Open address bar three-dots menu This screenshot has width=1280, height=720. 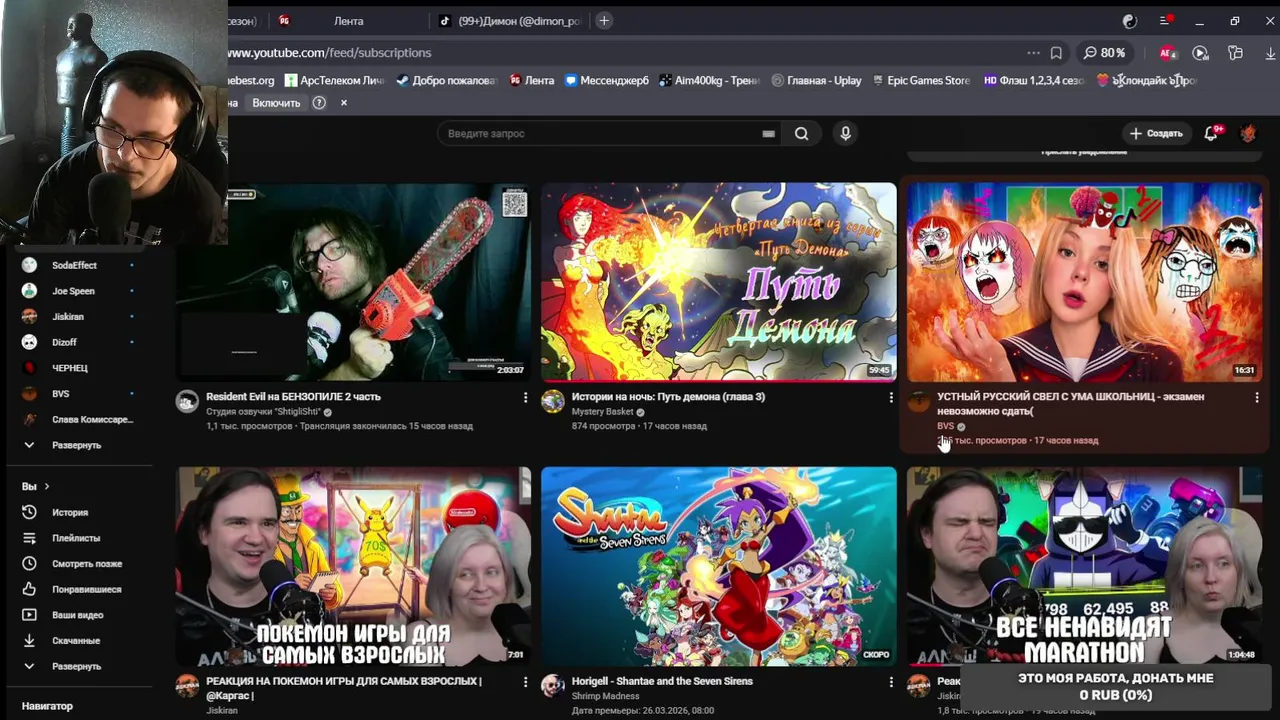click(x=1033, y=53)
